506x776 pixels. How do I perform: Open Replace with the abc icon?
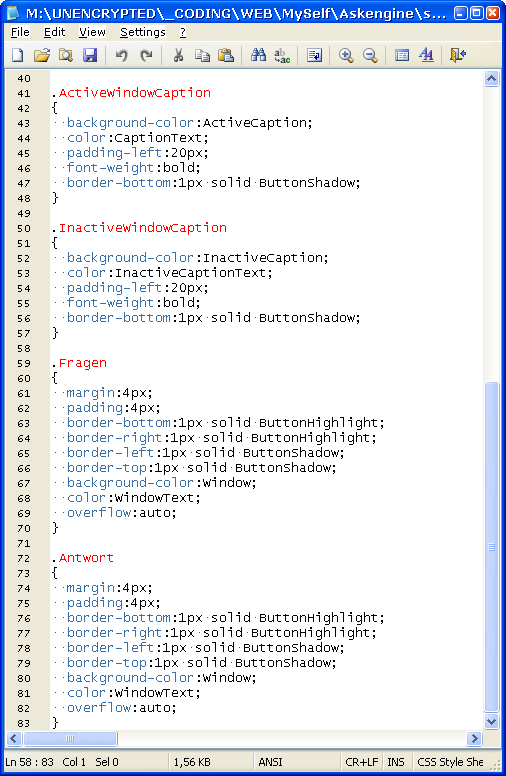(282, 55)
